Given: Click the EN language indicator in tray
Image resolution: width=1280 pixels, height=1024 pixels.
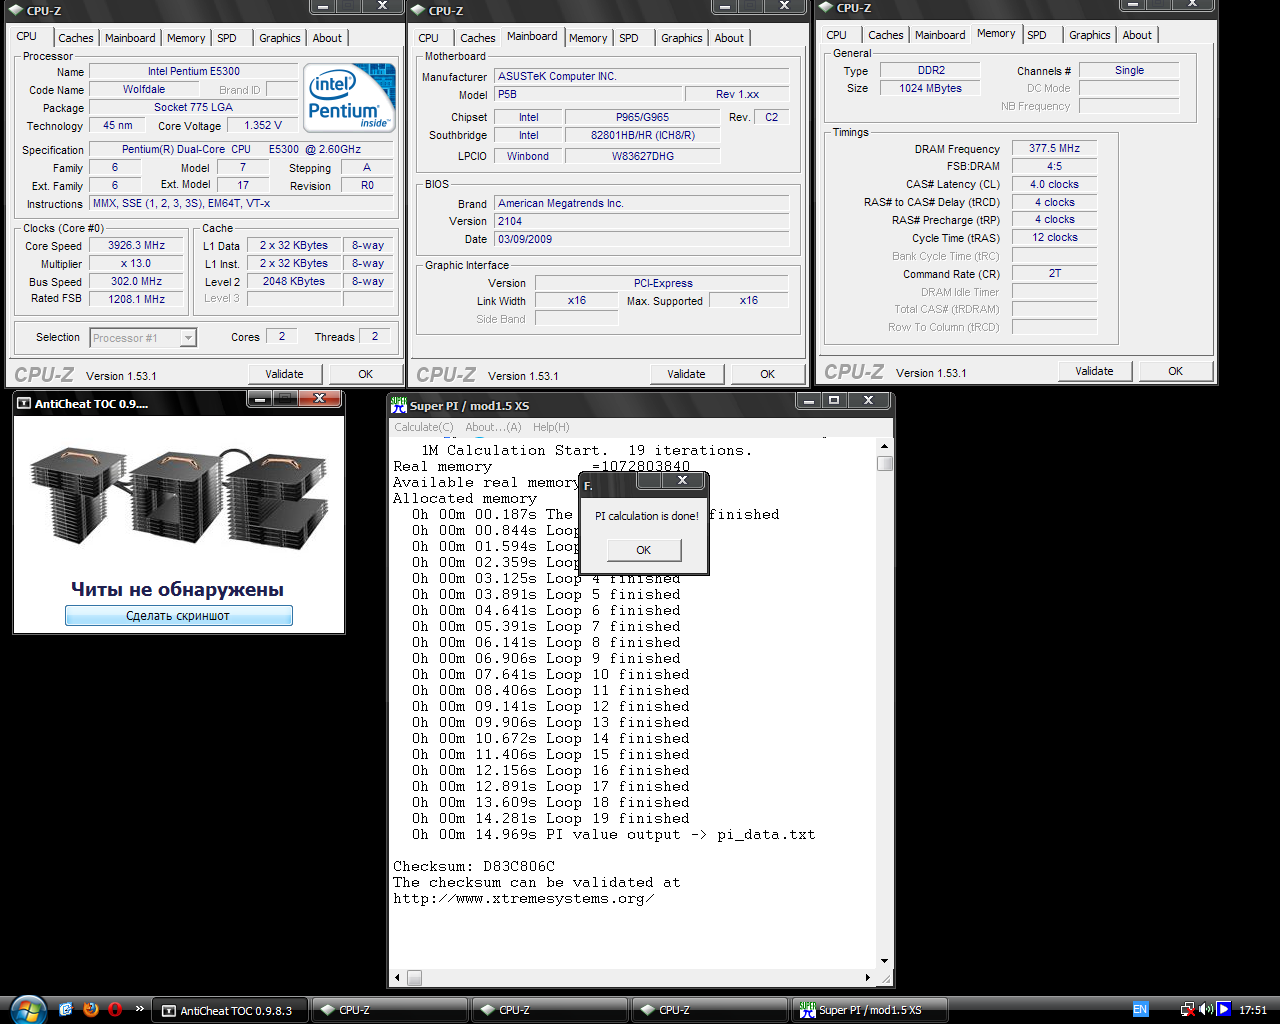Looking at the screenshot, I should tap(1140, 1010).
